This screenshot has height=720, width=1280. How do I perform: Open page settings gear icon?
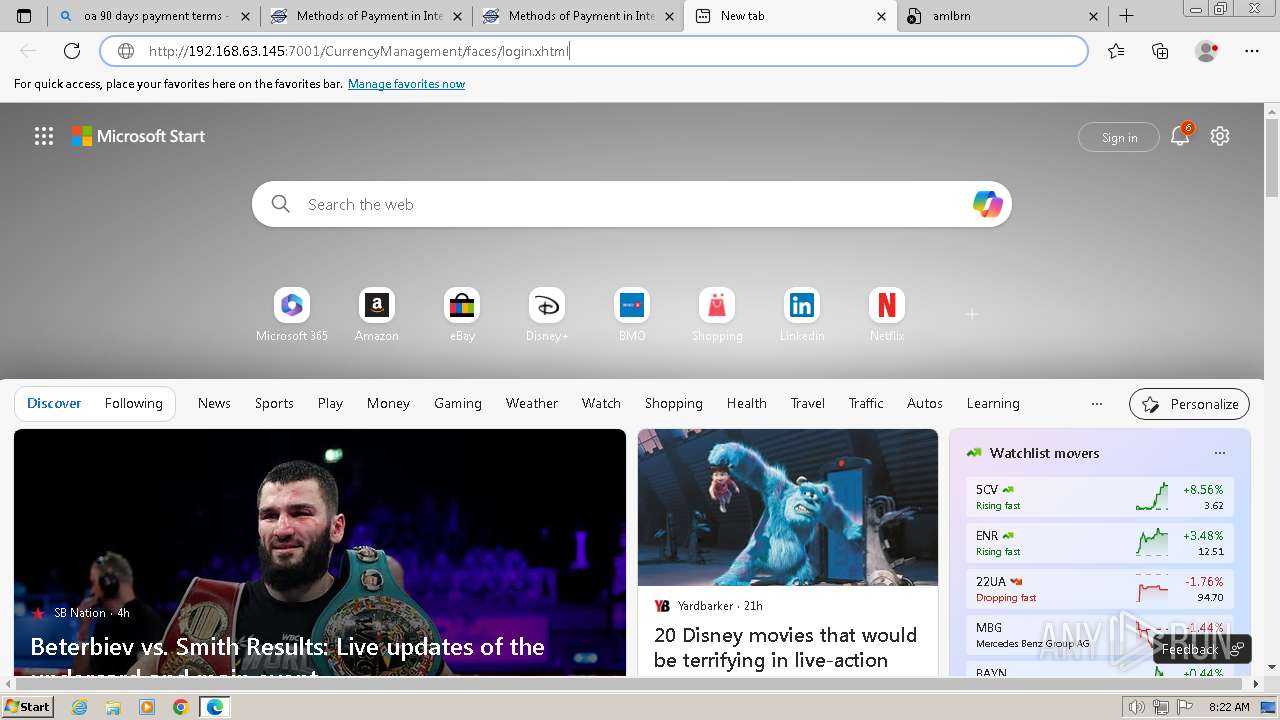coord(1220,136)
